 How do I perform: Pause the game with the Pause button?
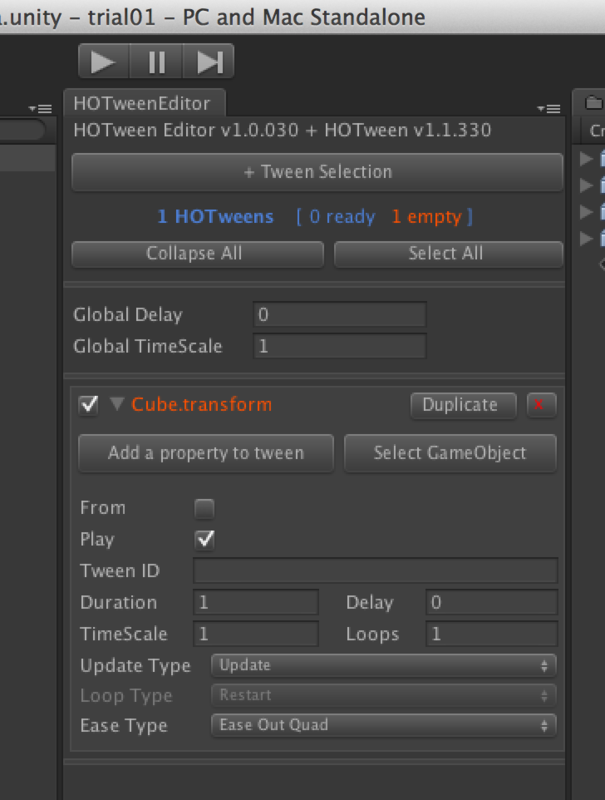(156, 62)
